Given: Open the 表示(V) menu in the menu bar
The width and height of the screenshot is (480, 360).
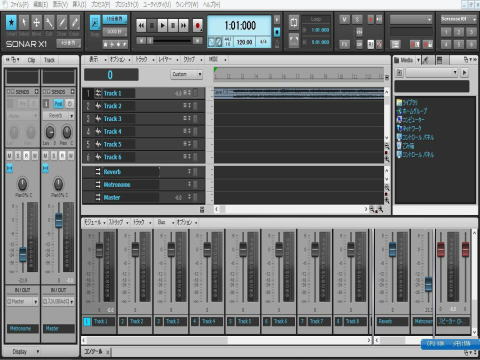Looking at the screenshot, I should pyautogui.click(x=60, y=4).
